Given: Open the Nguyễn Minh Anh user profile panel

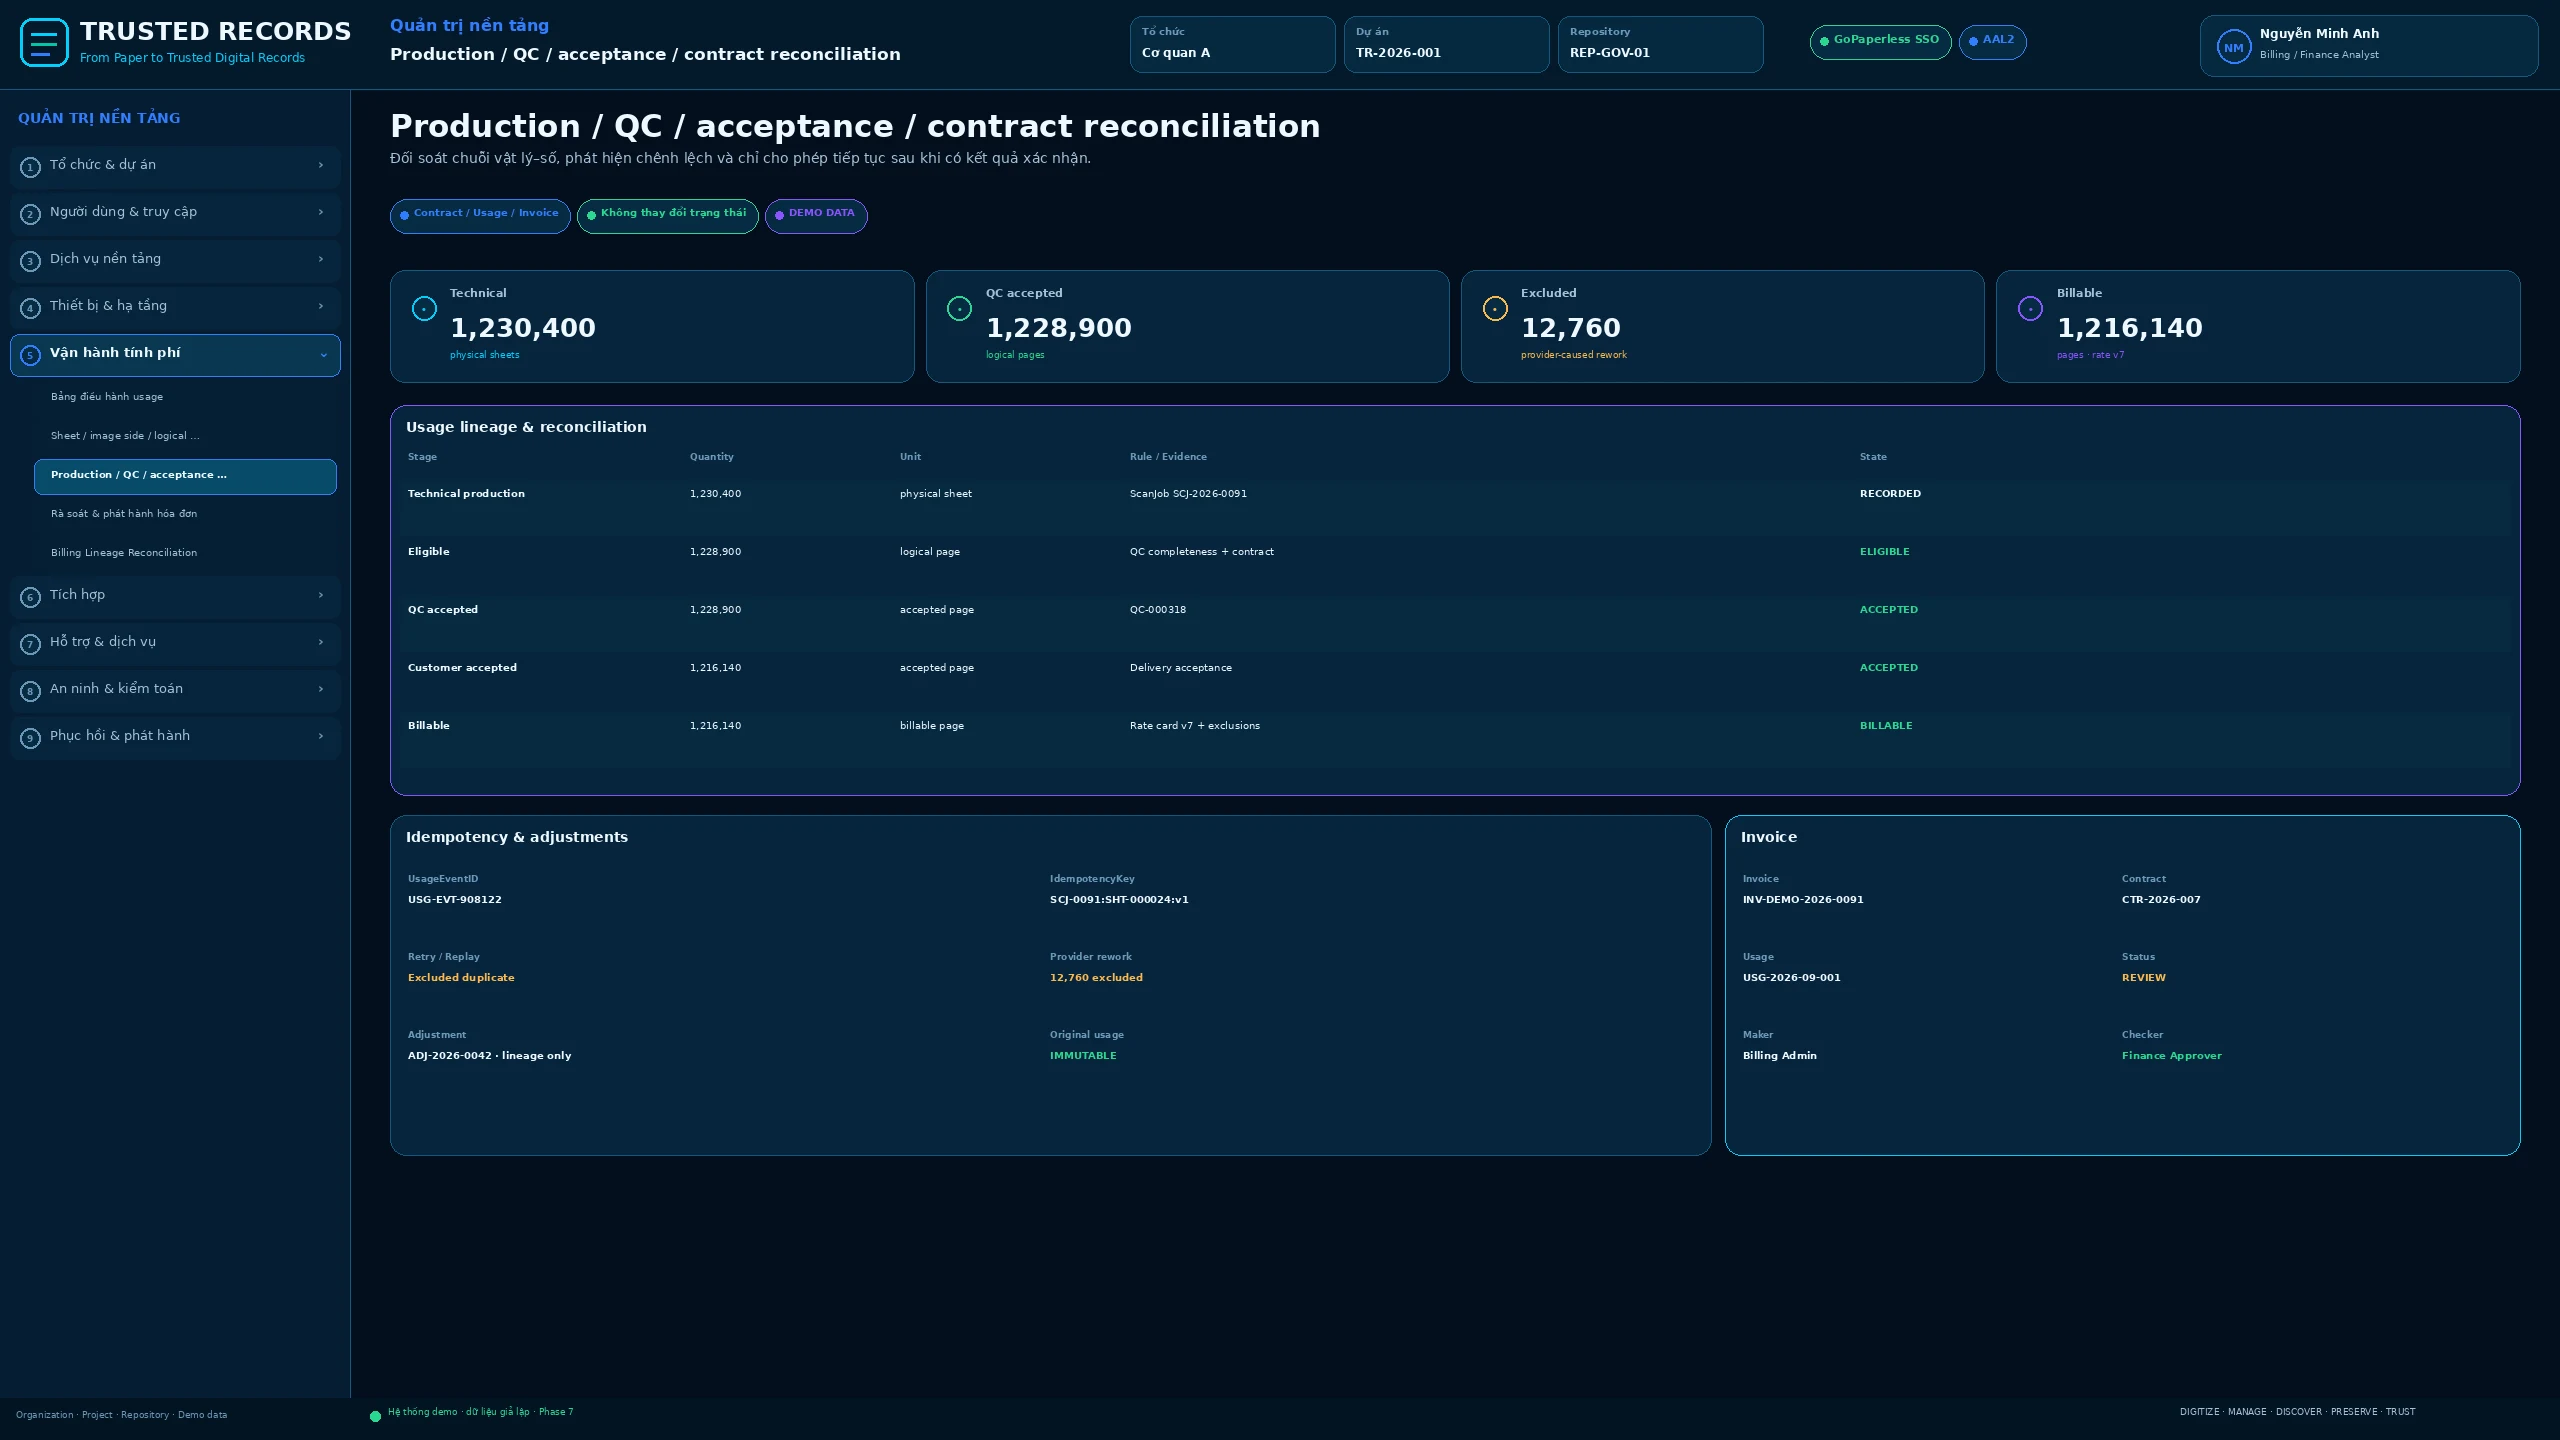Looking at the screenshot, I should 2369,46.
